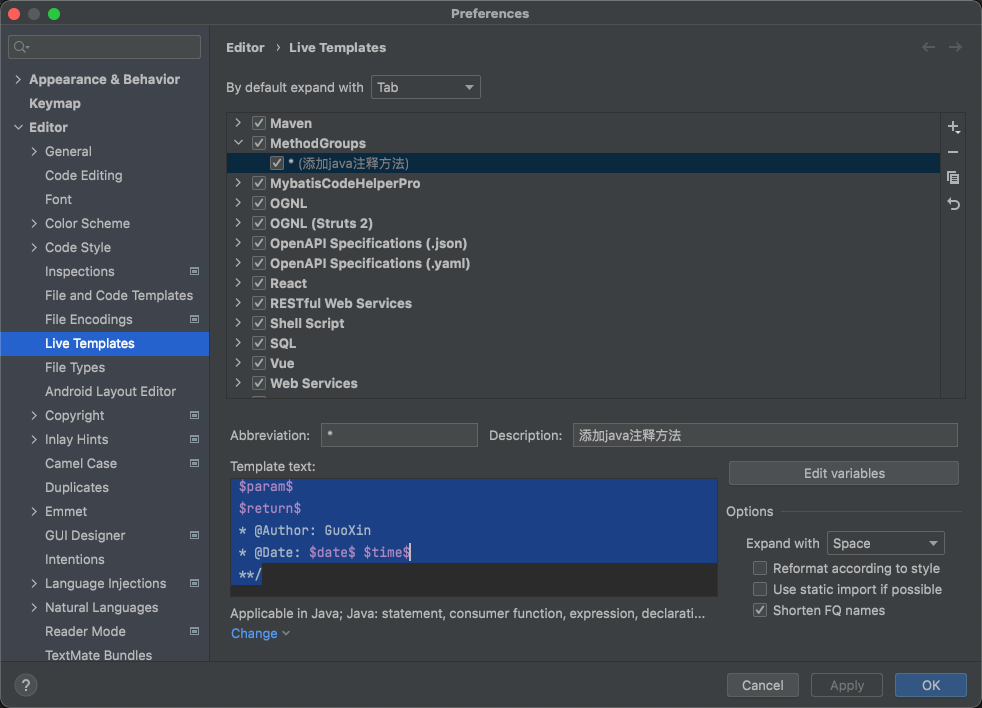This screenshot has height=708, width=982.
Task: Select RESTful Web Services group row
Action: [x=583, y=303]
